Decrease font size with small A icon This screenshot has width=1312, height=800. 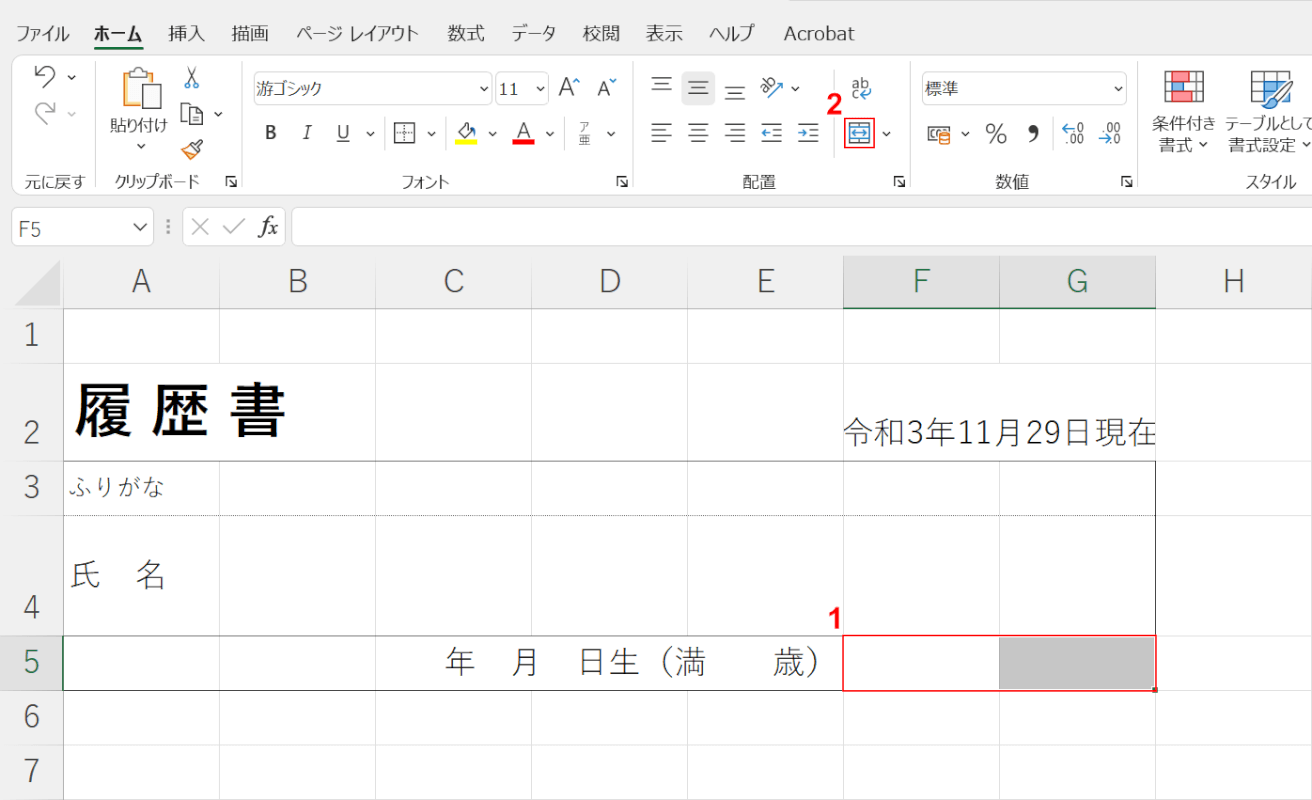607,88
